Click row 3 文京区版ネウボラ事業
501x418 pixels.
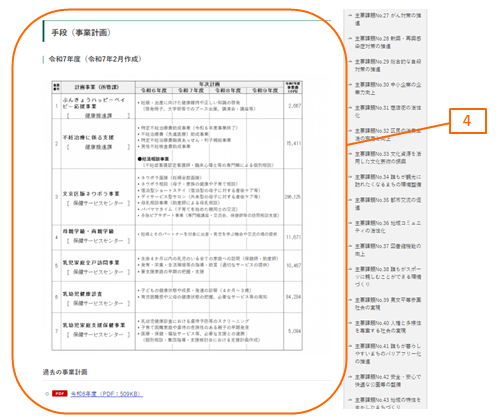91,194
